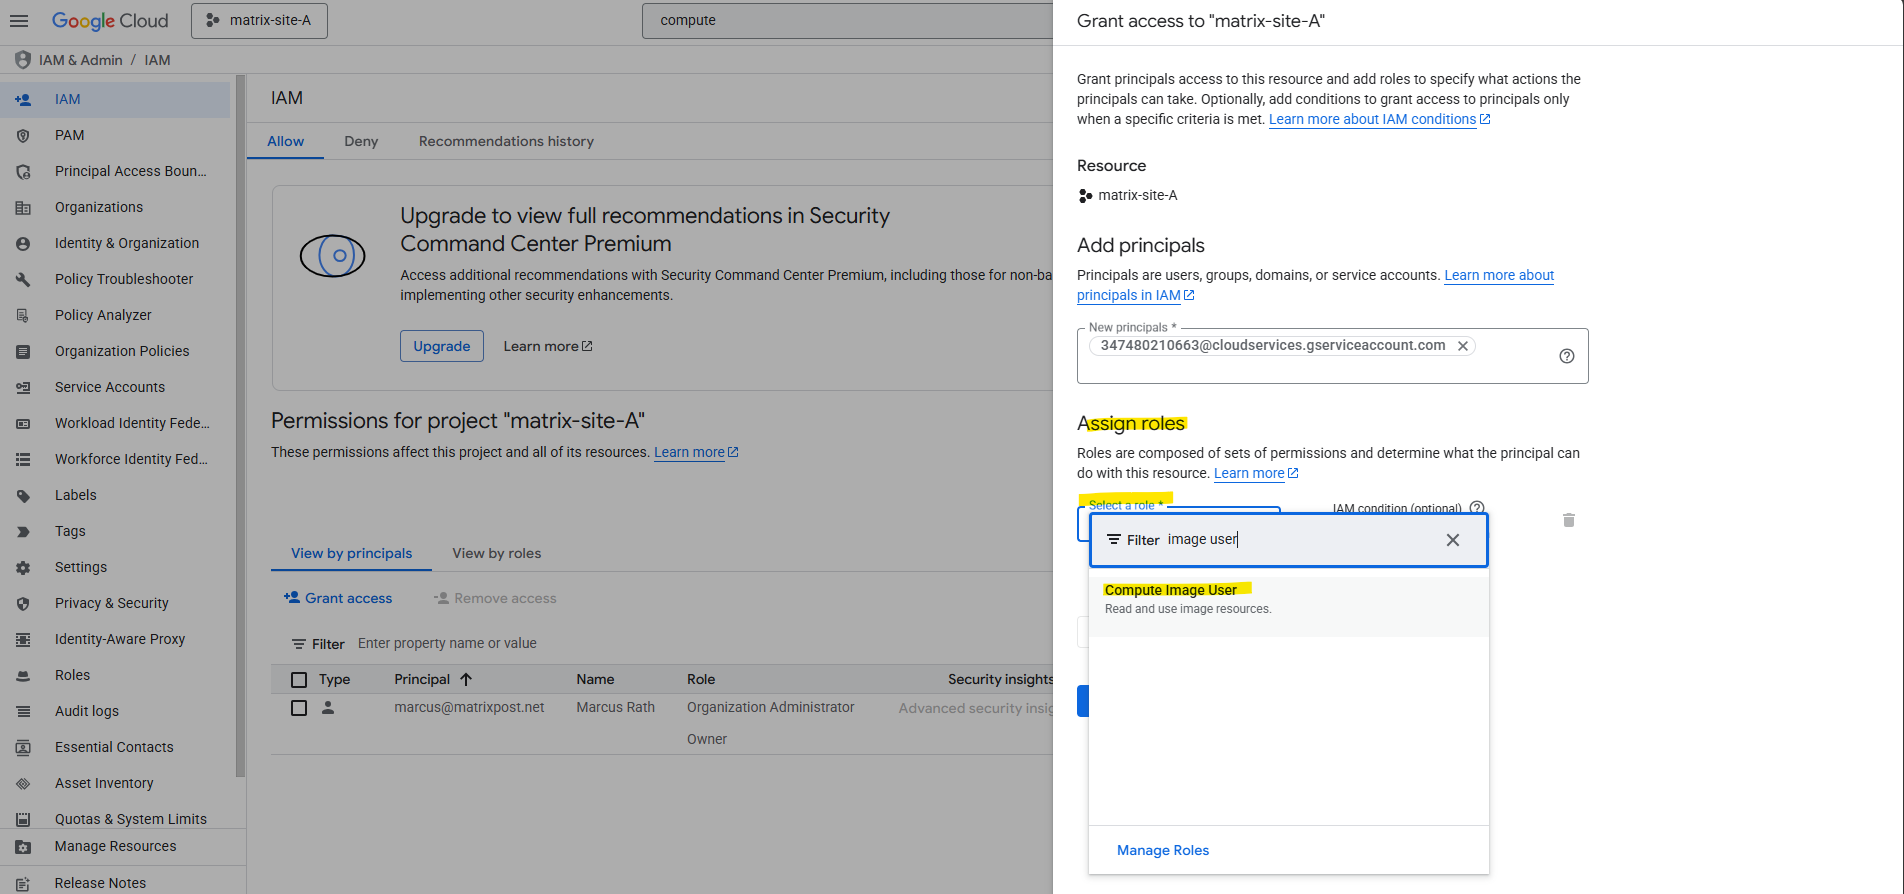
Task: Choose Compute Image User role option
Action: click(1171, 591)
